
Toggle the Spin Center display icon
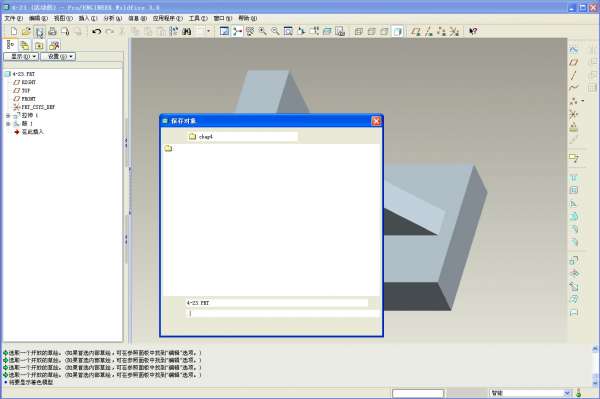coord(237,31)
